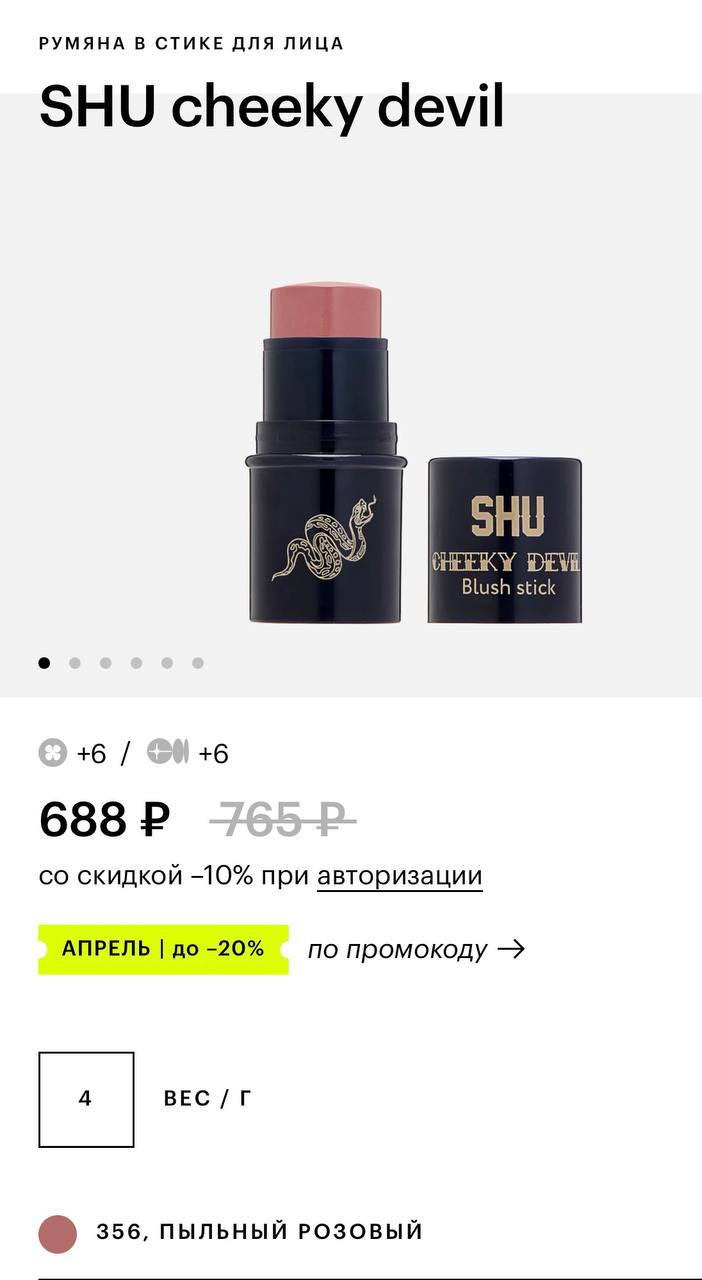Show the fifth product image dot
702x1280 pixels.
tap(167, 663)
